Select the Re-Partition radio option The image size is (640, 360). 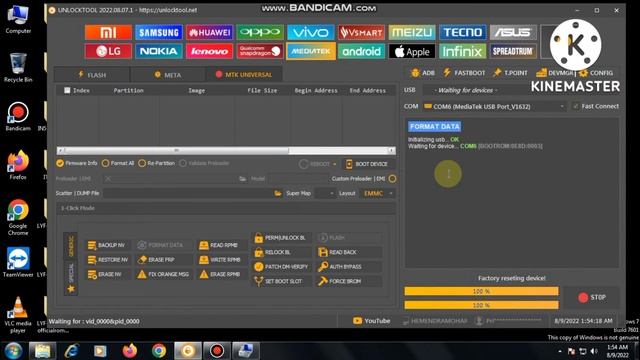click(157, 163)
